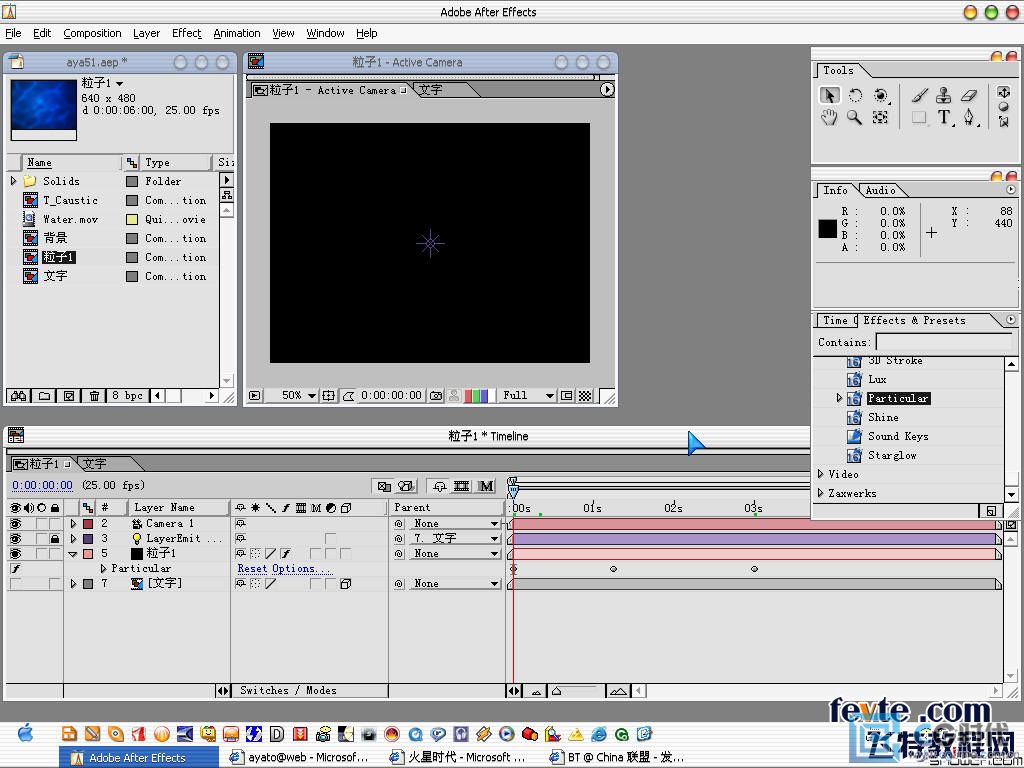This screenshot has width=1024, height=768.
Task: Hide the LayerEmit layer
Action: pyautogui.click(x=15, y=539)
